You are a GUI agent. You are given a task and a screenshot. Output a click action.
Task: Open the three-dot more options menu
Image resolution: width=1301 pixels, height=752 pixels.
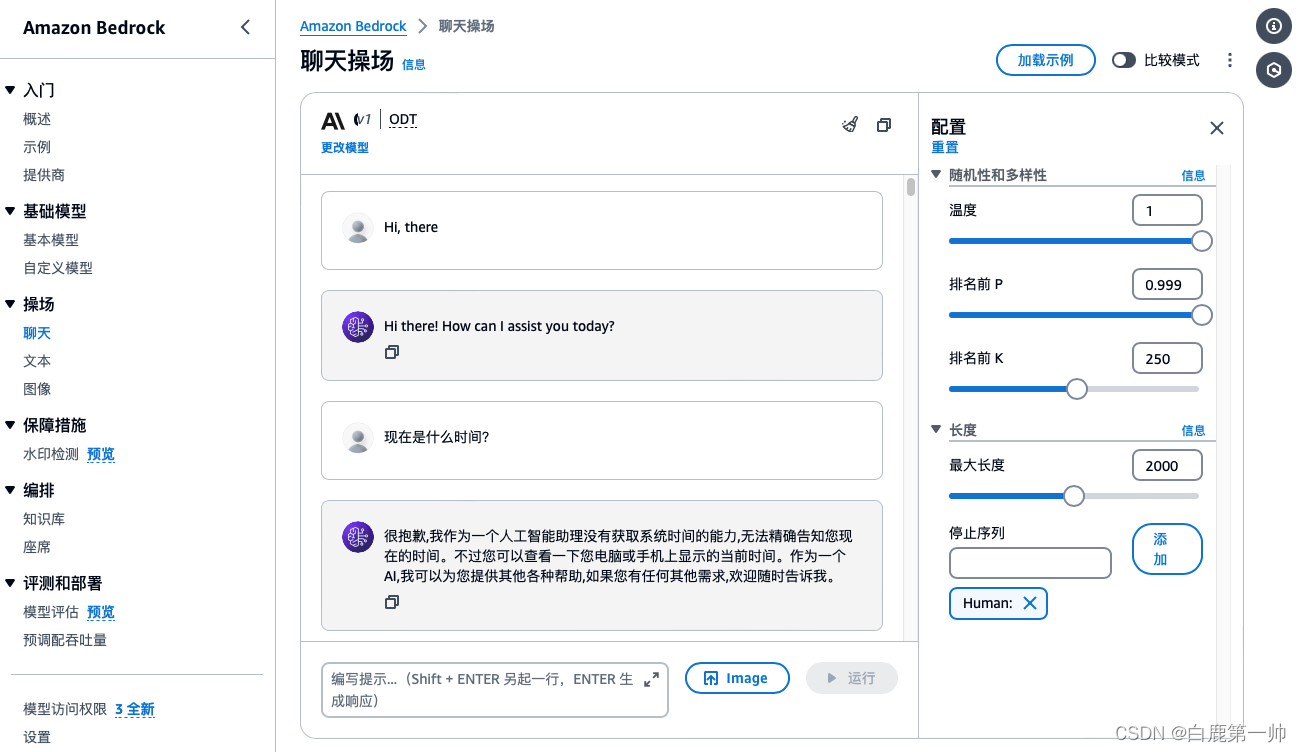pyautogui.click(x=1230, y=60)
